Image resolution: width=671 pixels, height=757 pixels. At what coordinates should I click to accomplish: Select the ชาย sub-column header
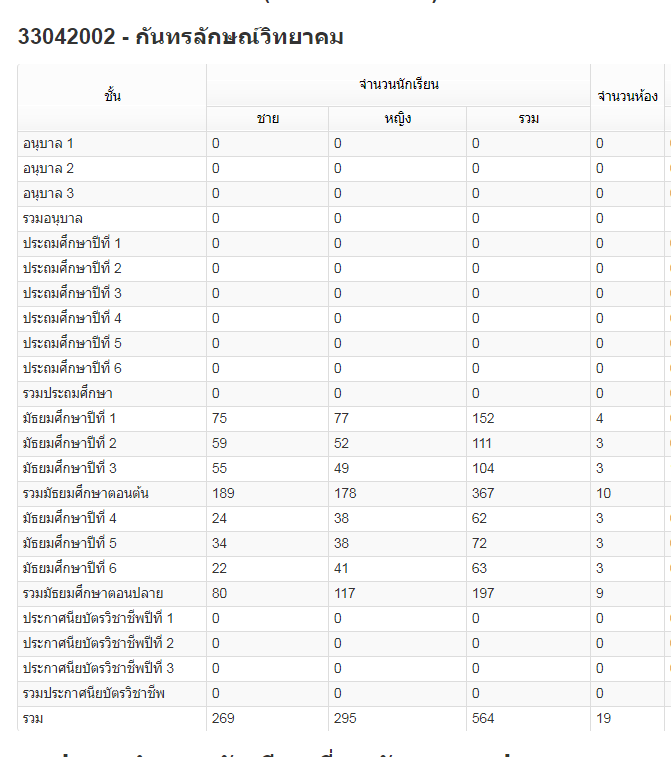(267, 119)
